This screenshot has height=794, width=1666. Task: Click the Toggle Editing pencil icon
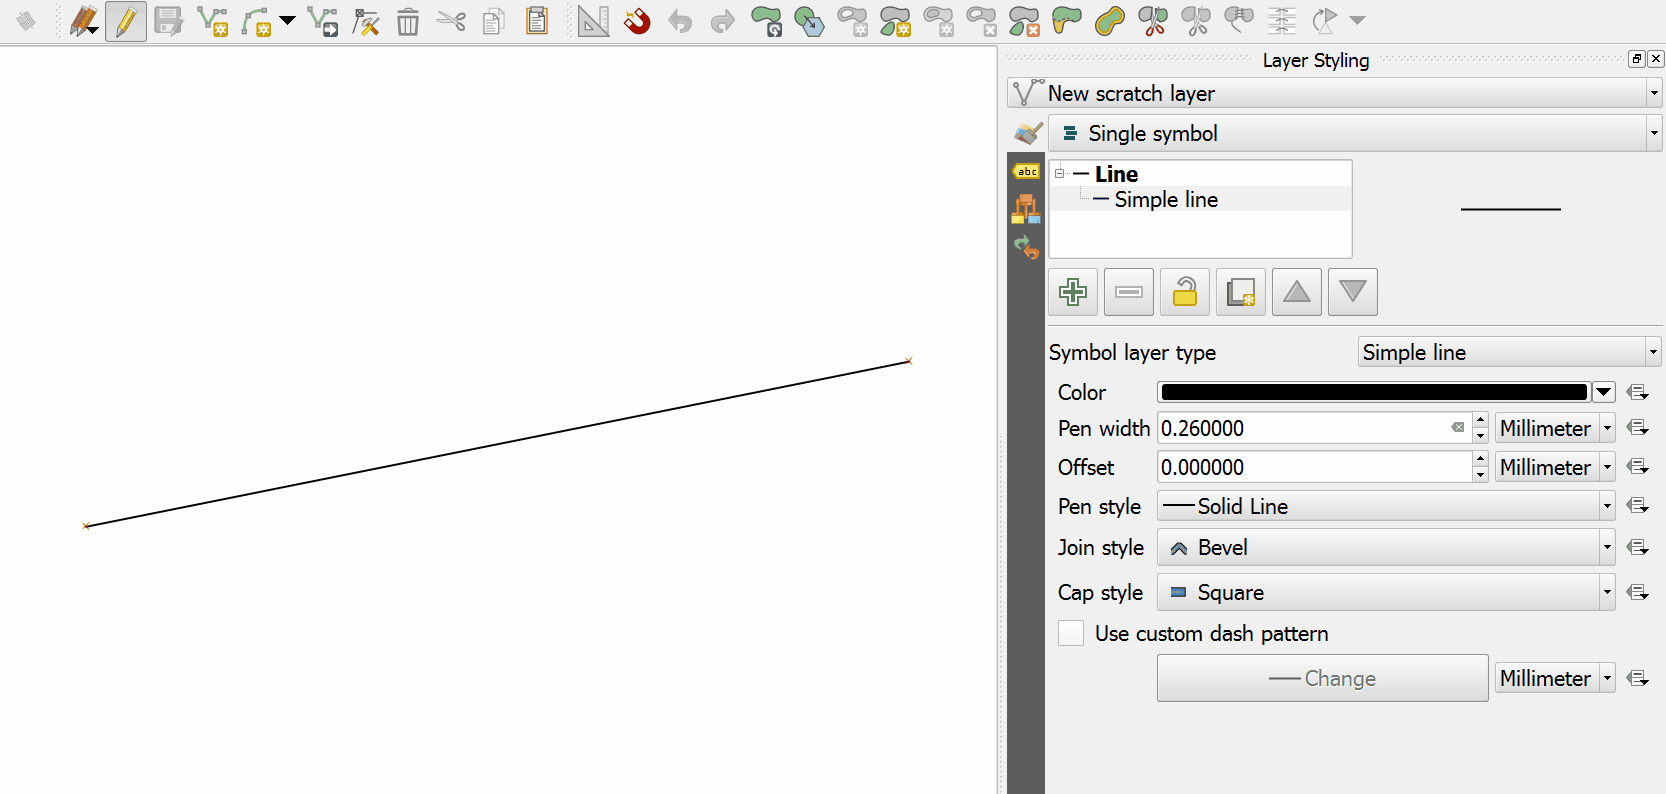(126, 21)
